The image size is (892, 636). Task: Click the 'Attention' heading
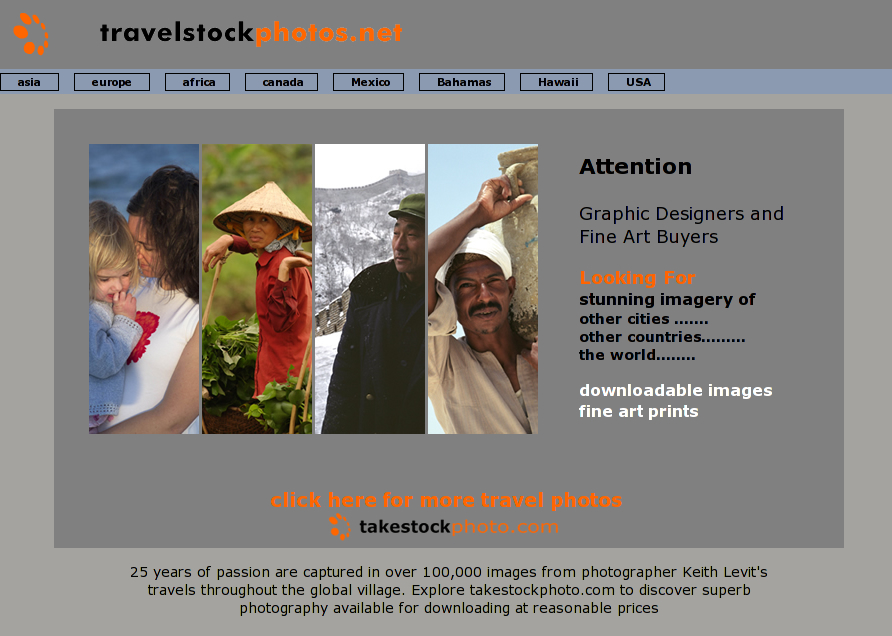pos(635,167)
